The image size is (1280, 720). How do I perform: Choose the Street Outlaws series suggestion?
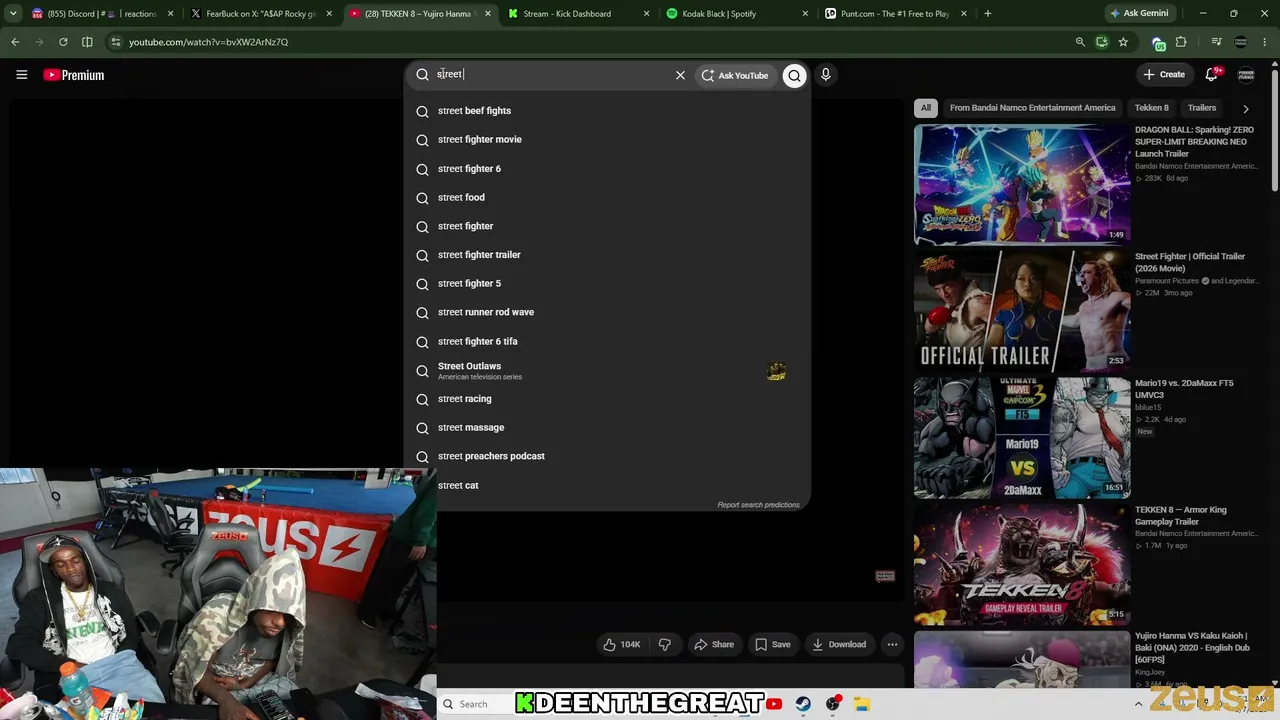click(607, 371)
